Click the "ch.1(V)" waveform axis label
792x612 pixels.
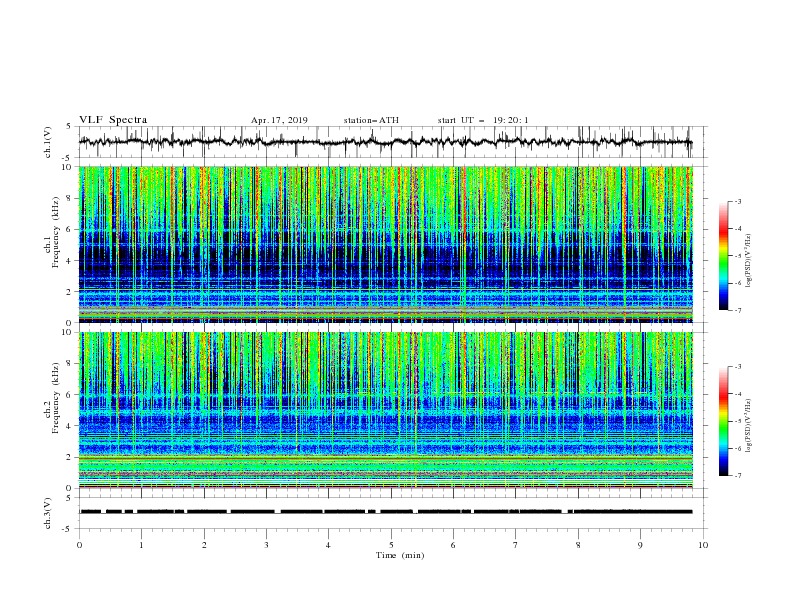[x=48, y=142]
